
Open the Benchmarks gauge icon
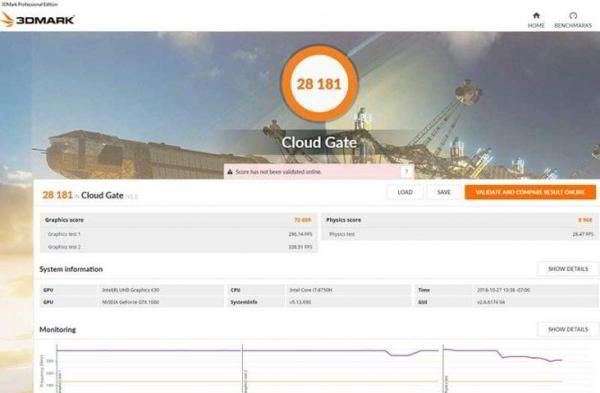[x=573, y=16]
